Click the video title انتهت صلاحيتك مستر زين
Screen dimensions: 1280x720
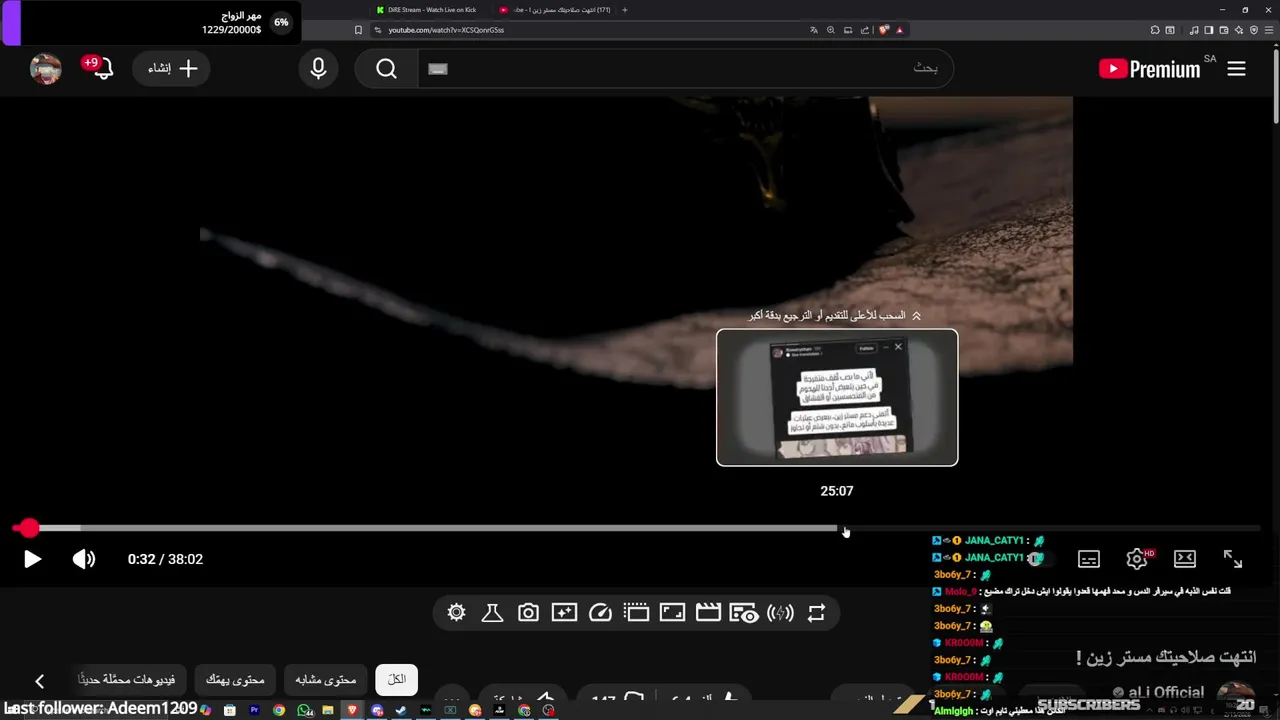click(x=1166, y=657)
